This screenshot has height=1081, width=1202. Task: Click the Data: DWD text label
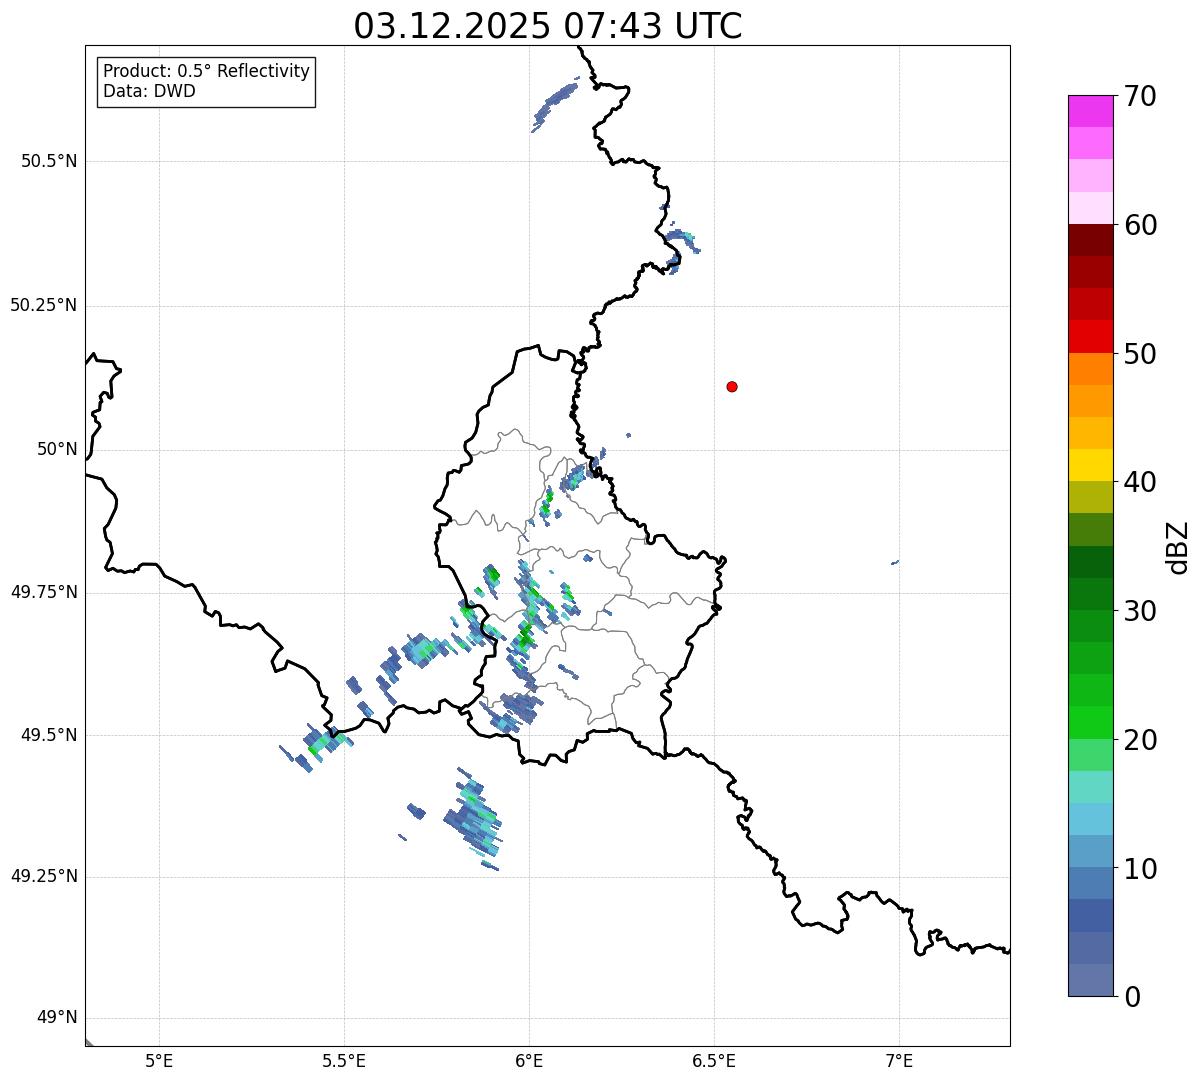pos(150,92)
